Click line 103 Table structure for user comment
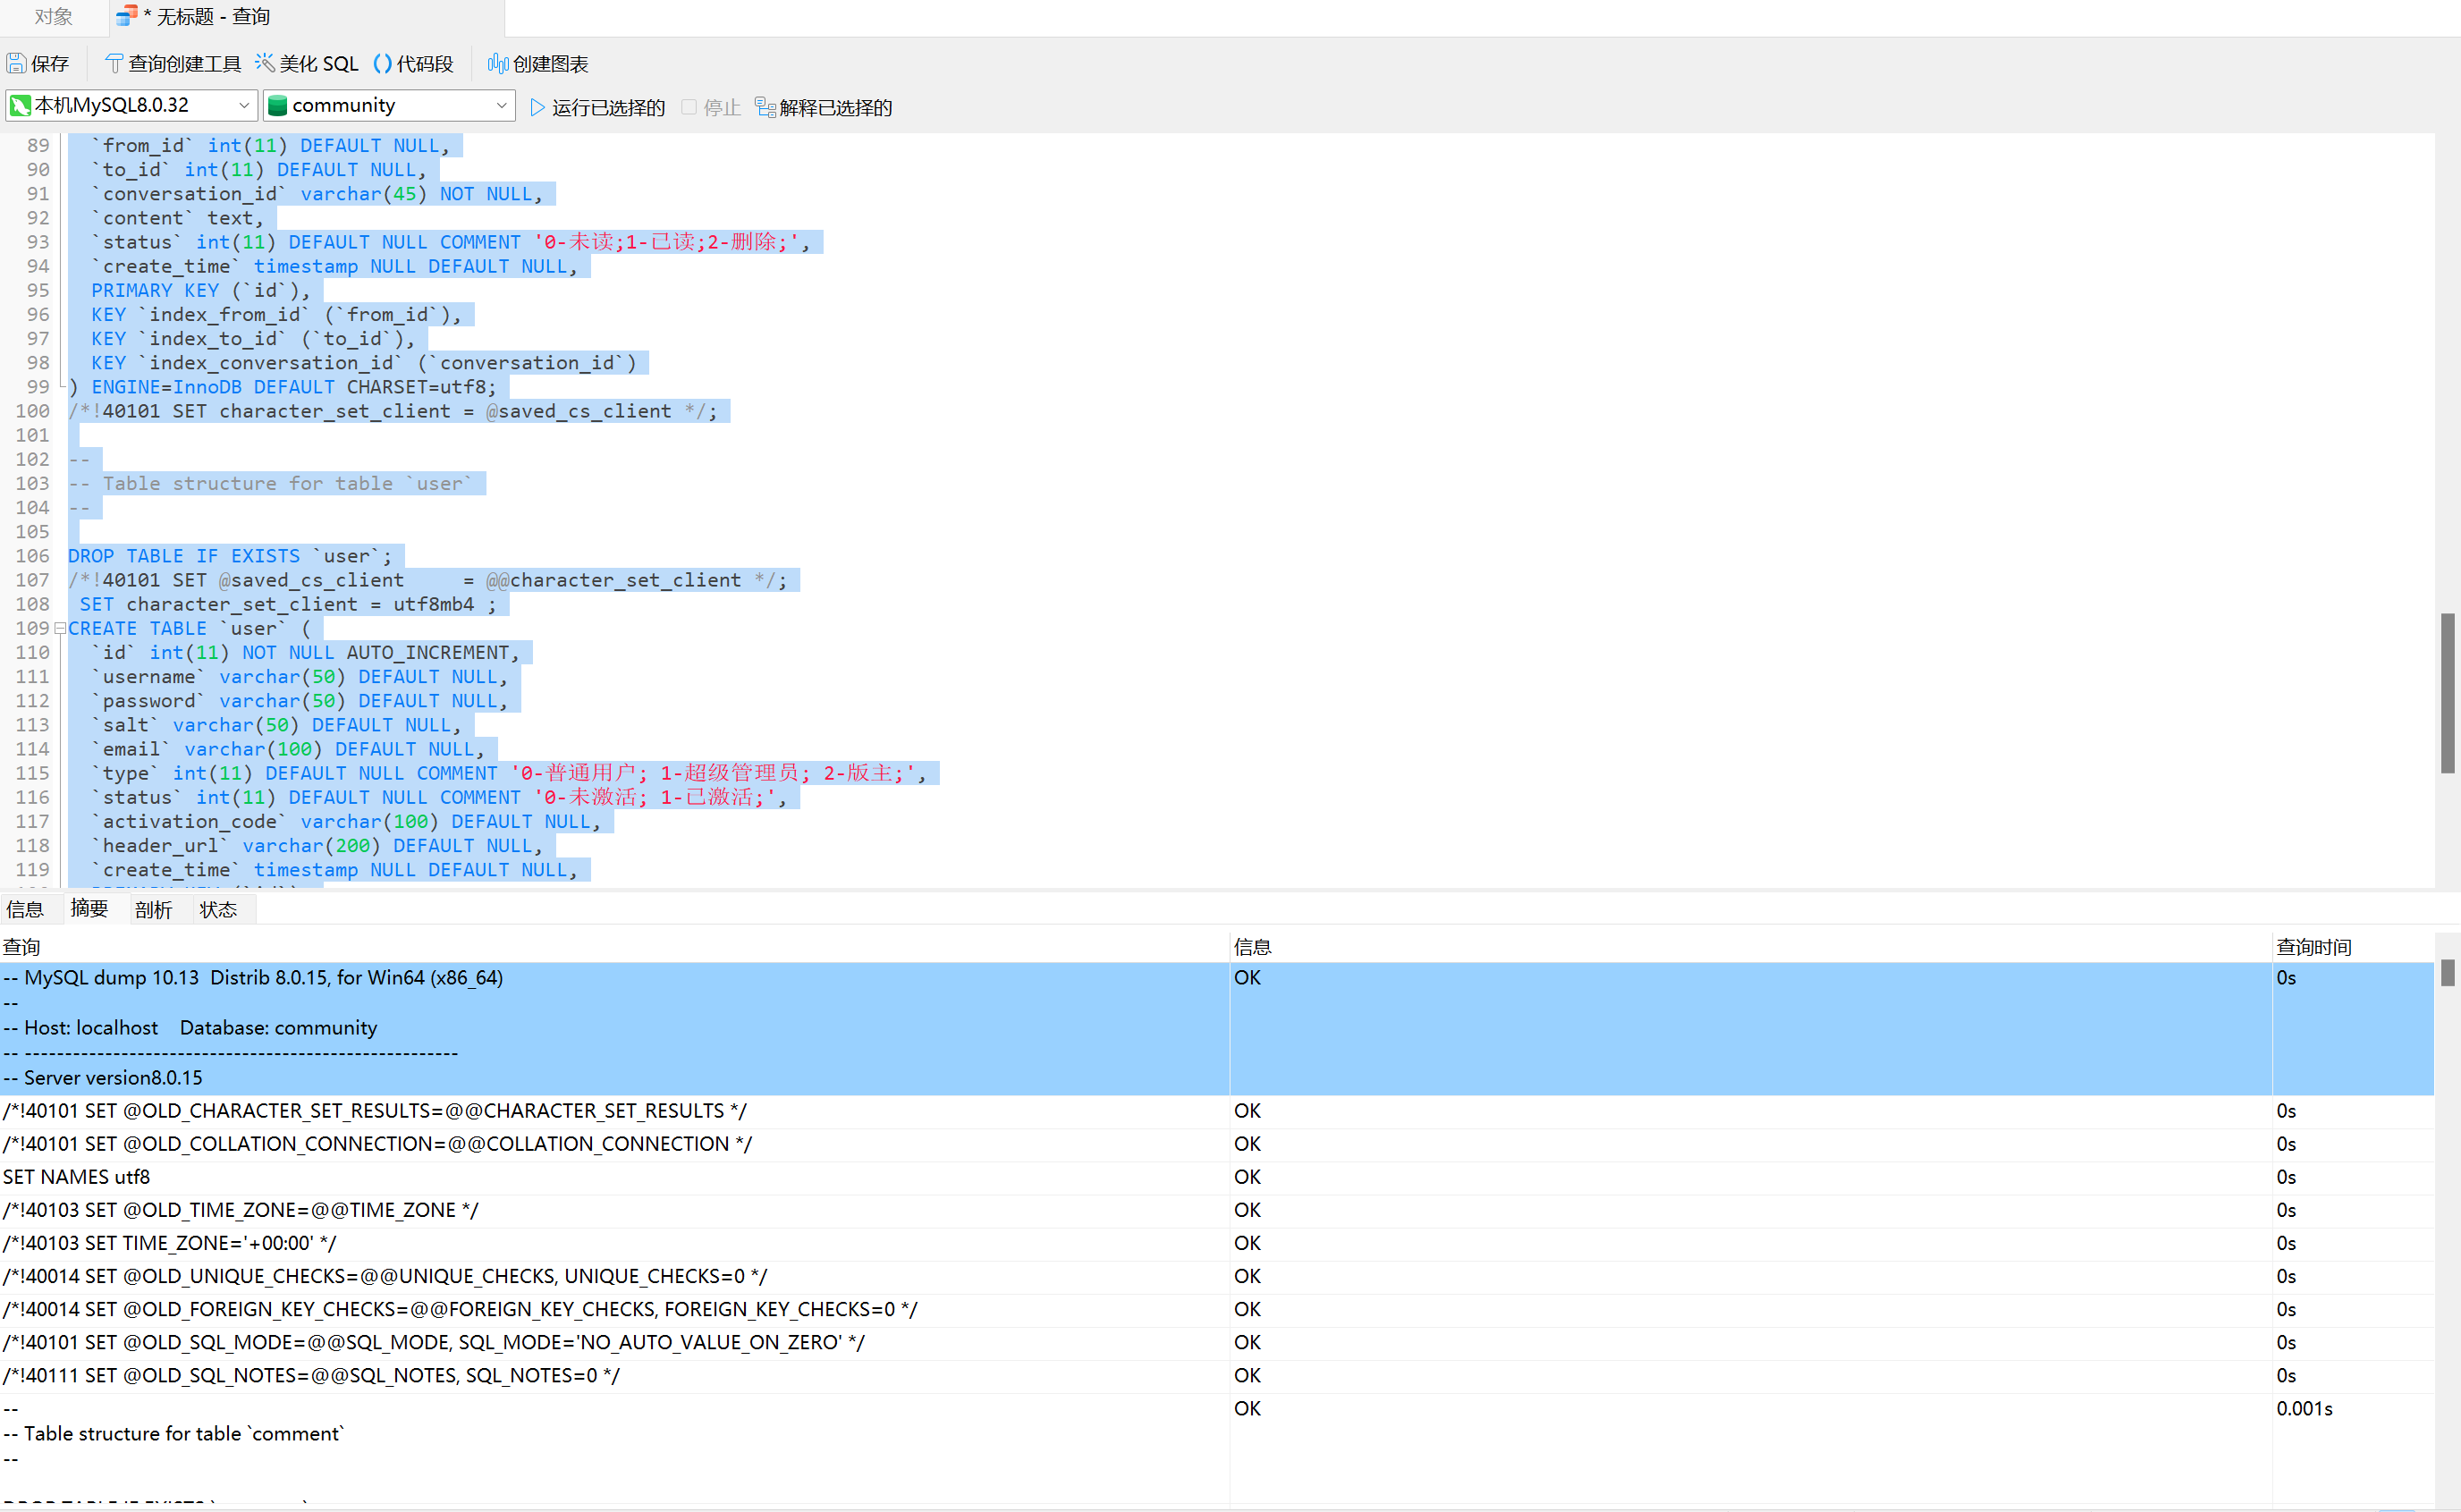Viewport: 2461px width, 1512px height. click(270, 483)
